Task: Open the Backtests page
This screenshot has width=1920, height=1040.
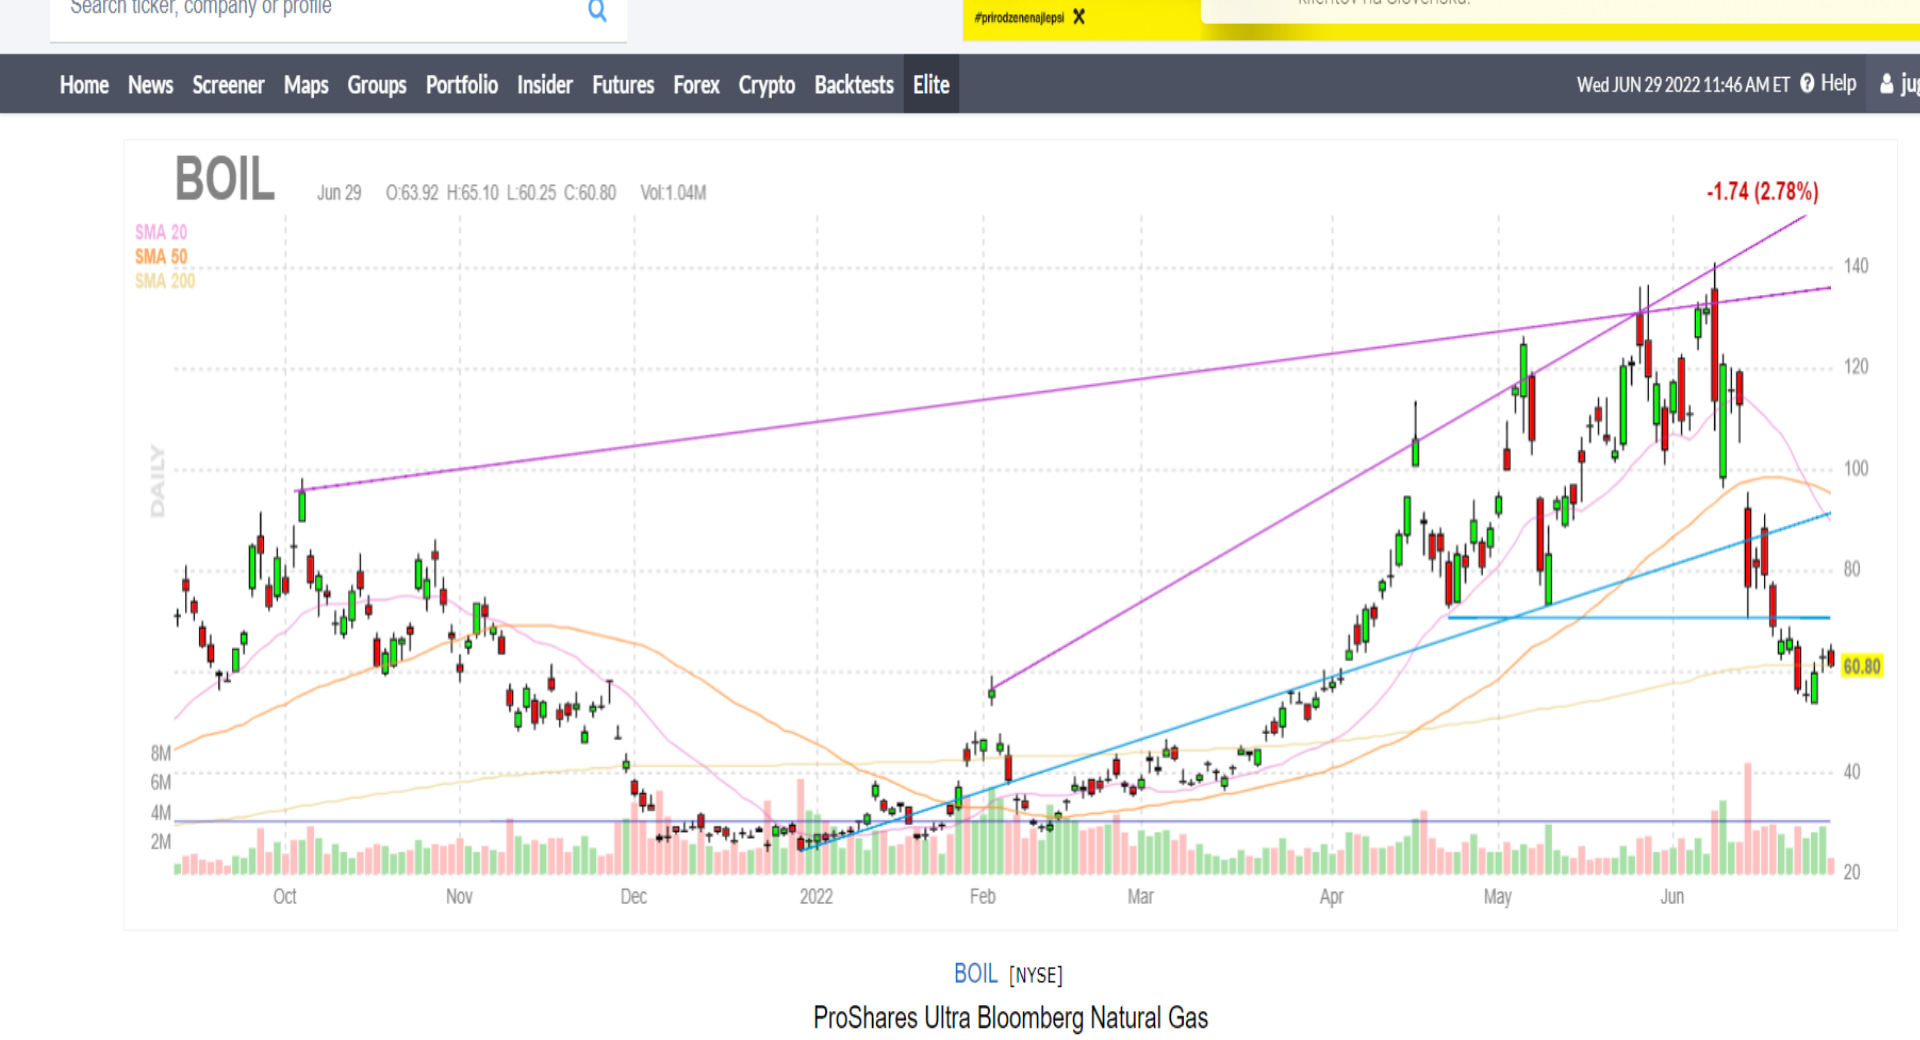Action: [x=854, y=85]
